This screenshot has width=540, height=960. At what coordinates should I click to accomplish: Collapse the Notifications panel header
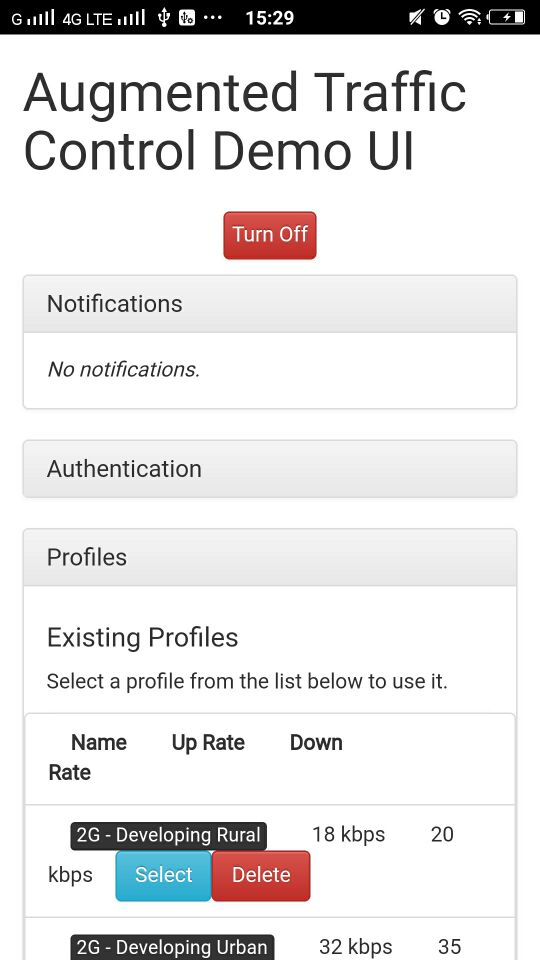pyautogui.click(x=270, y=304)
